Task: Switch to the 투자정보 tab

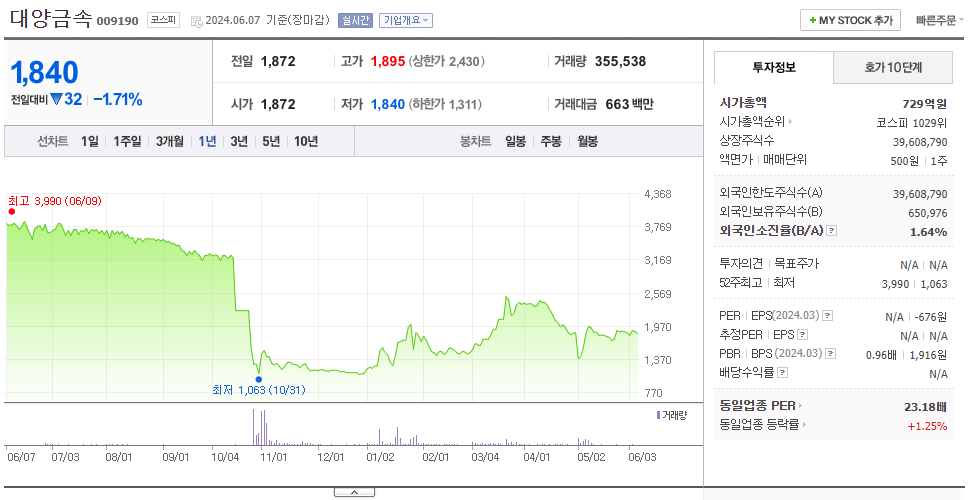Action: coord(774,67)
